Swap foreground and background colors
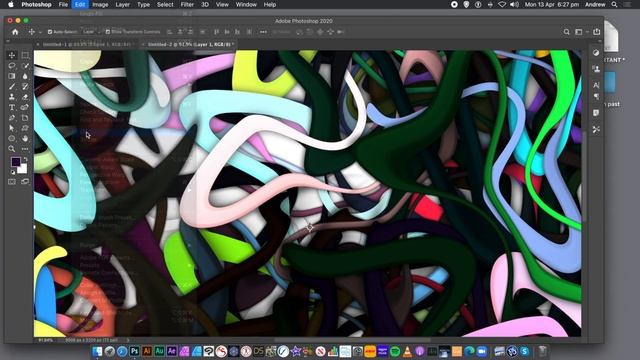Image resolution: width=640 pixels, height=360 pixels. 25,159
